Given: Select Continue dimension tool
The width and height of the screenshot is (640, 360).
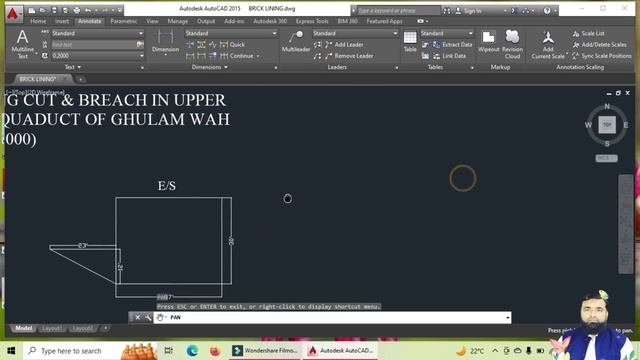Looking at the screenshot, I should click(237, 56).
